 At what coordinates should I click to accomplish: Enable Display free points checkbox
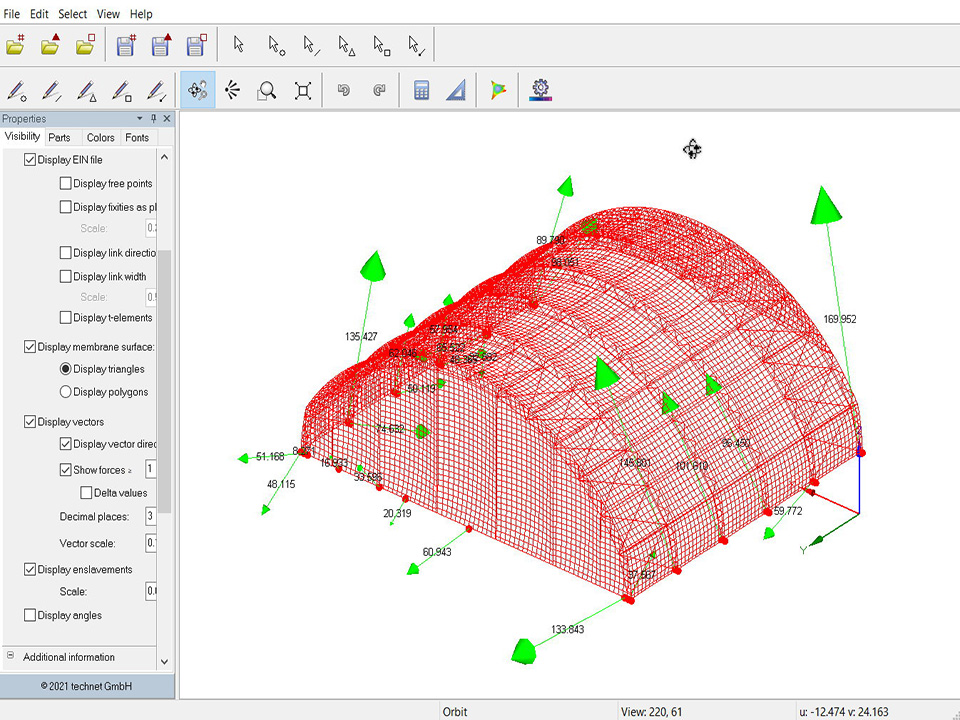coord(66,183)
